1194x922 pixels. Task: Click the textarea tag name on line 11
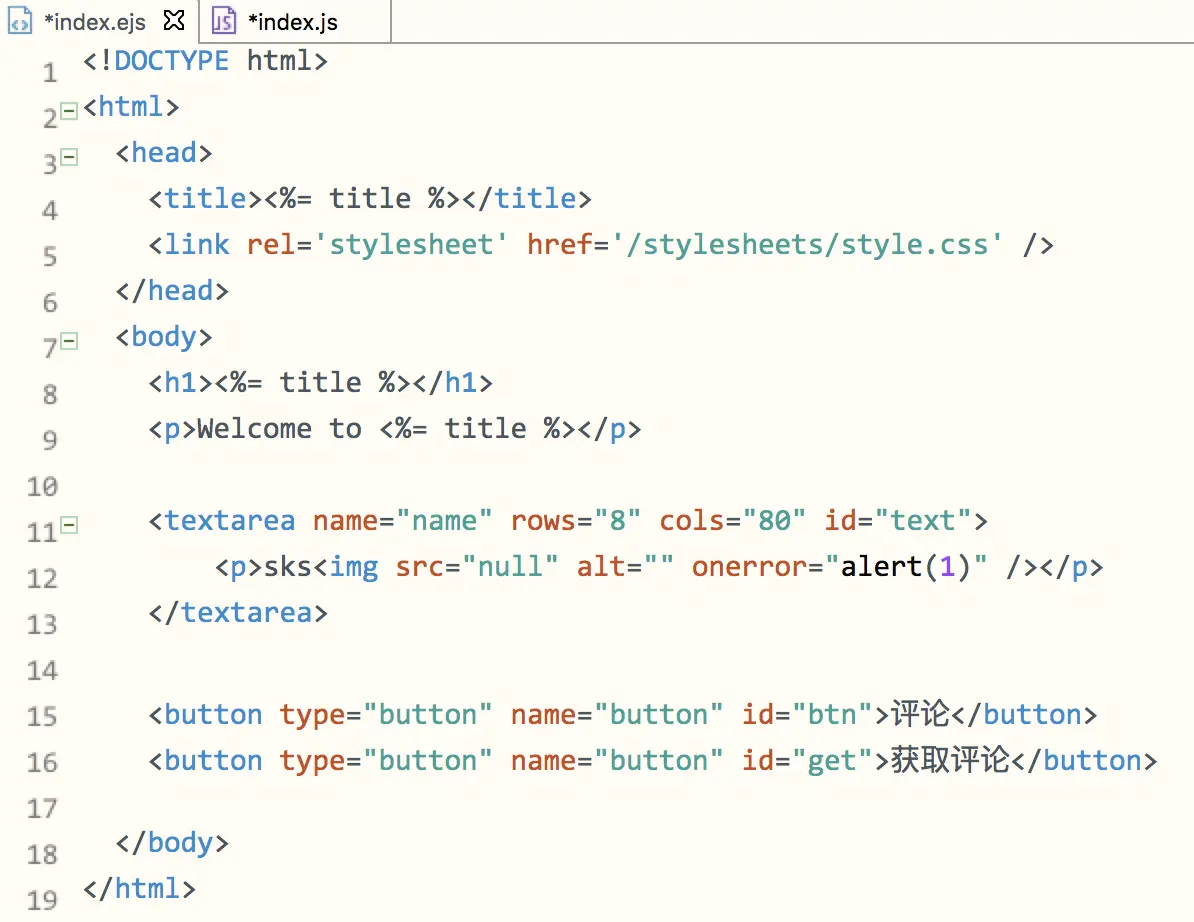pos(229,521)
